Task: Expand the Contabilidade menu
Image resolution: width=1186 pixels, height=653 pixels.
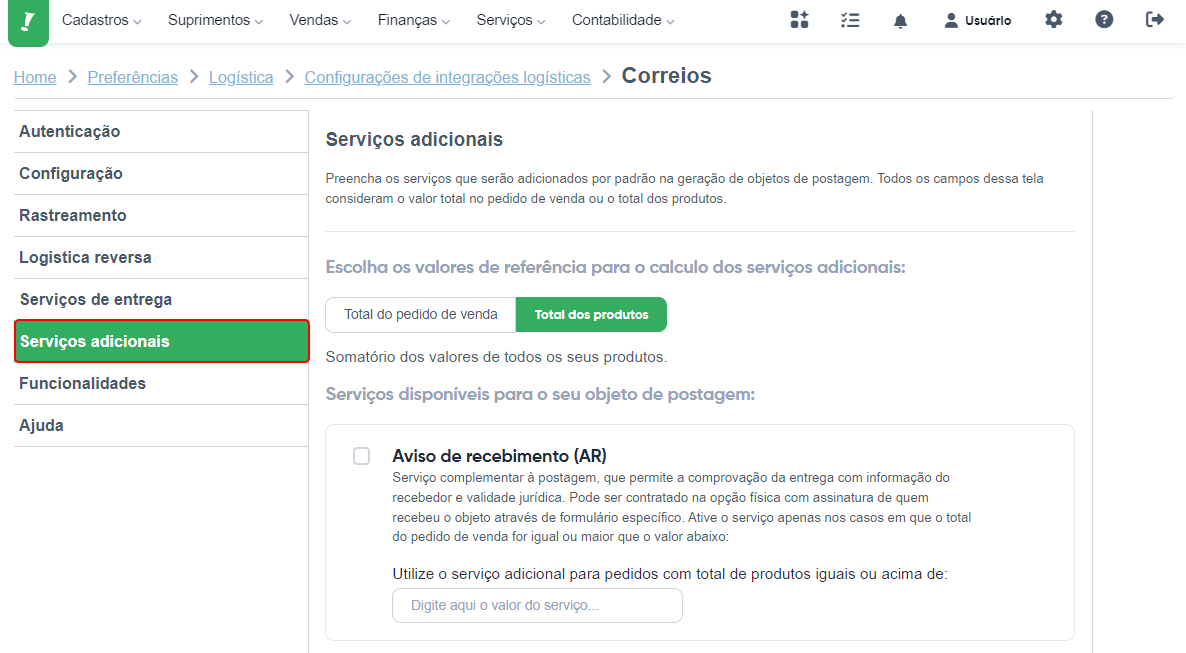Action: (623, 20)
